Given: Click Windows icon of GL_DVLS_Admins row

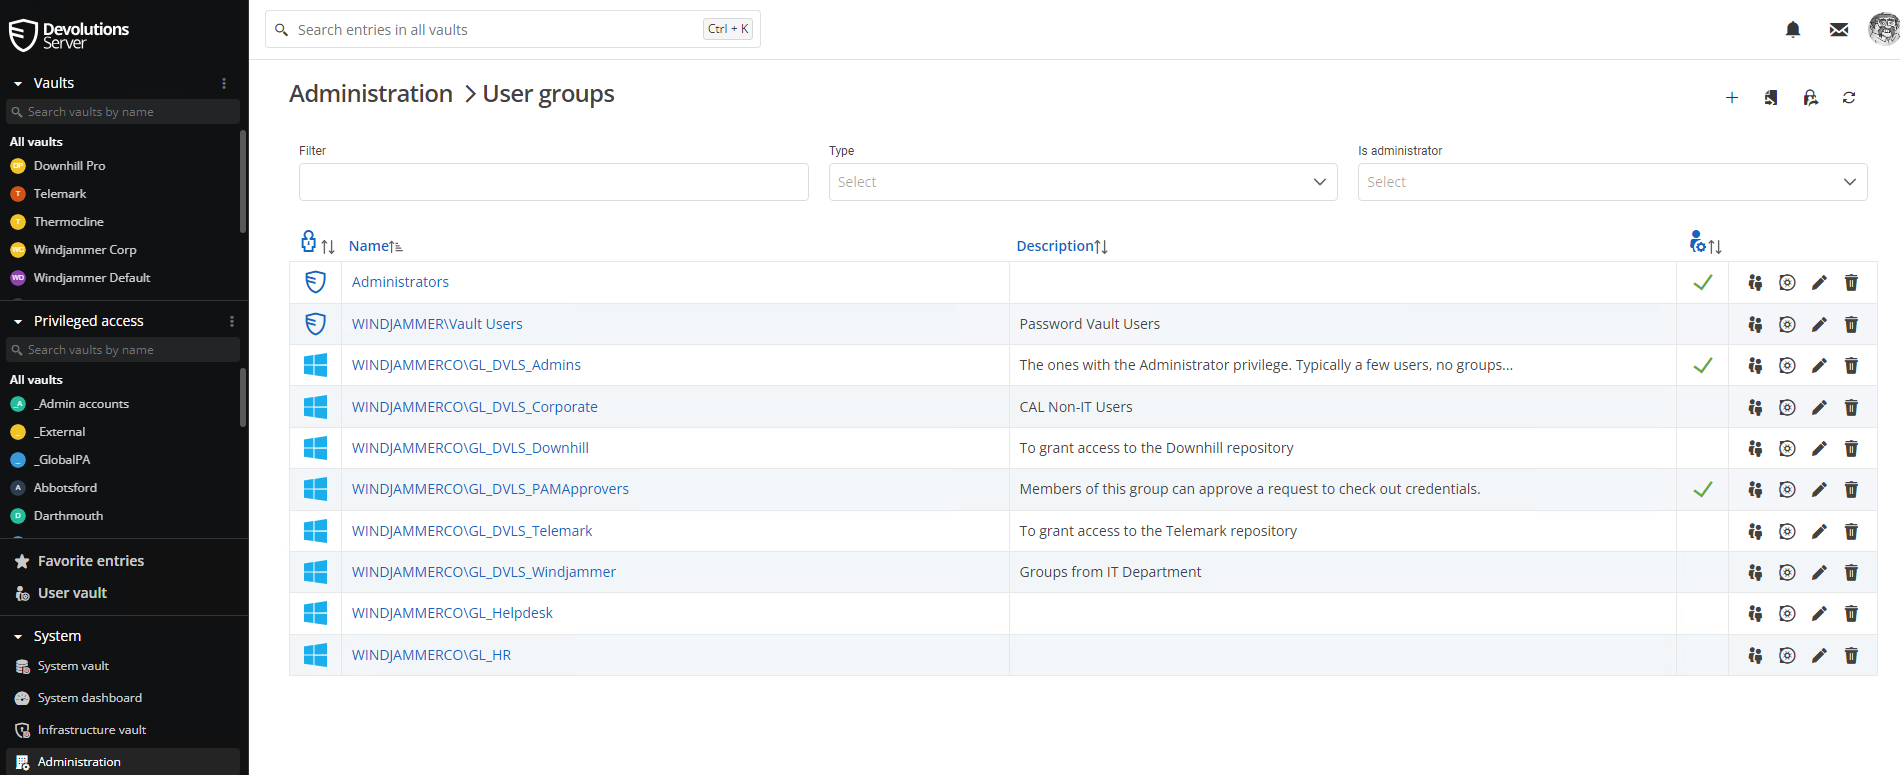Looking at the screenshot, I should (315, 365).
